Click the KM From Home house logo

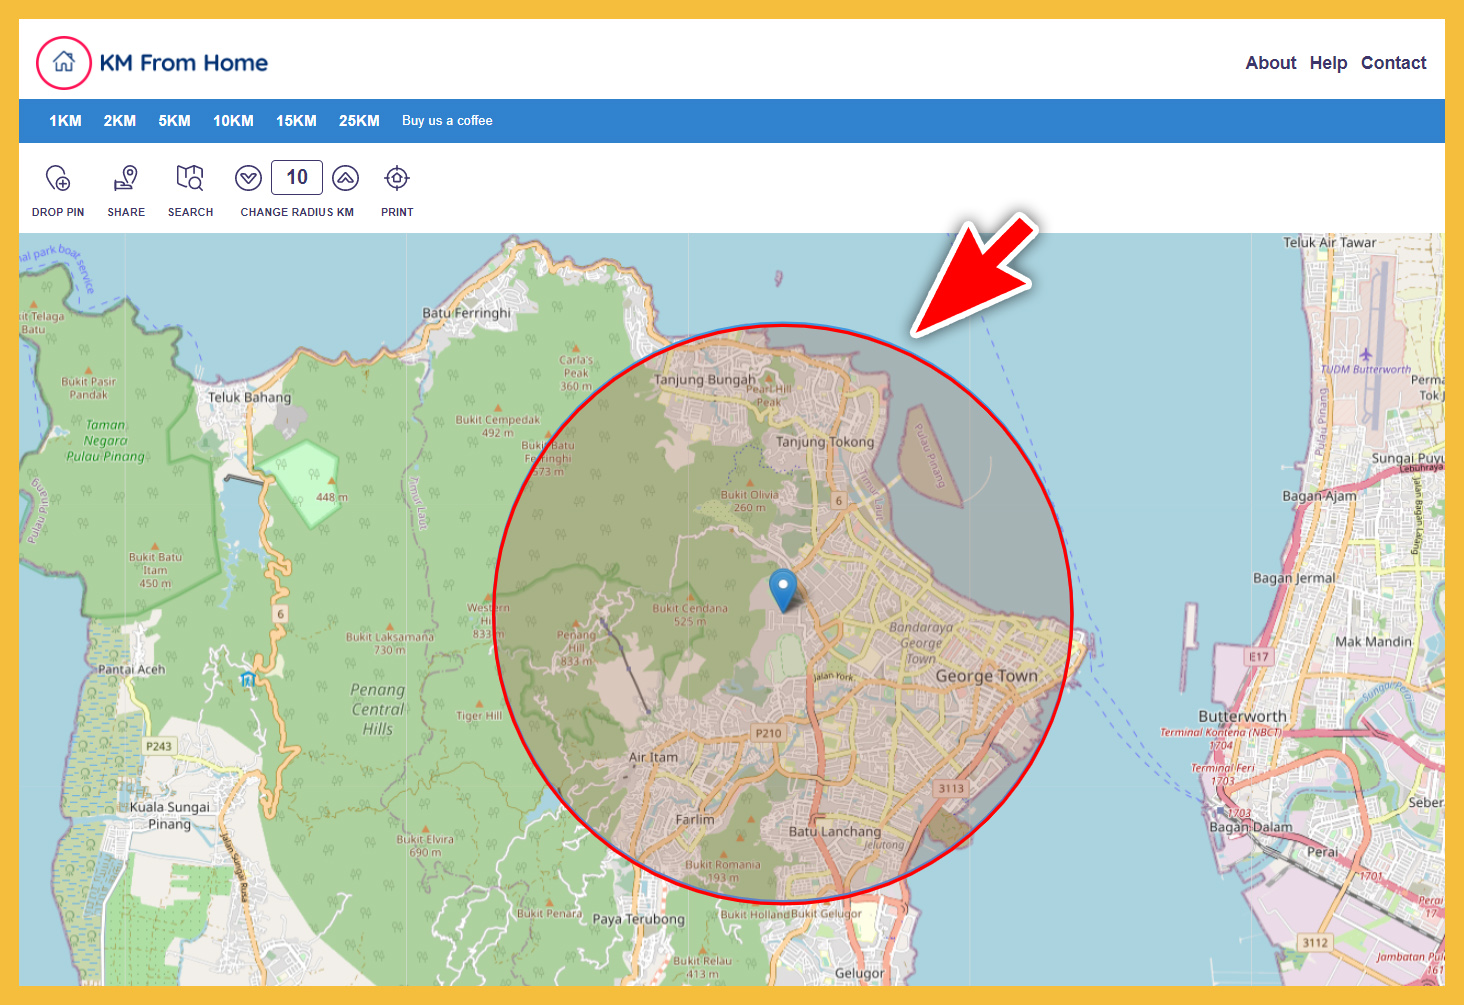[x=64, y=63]
